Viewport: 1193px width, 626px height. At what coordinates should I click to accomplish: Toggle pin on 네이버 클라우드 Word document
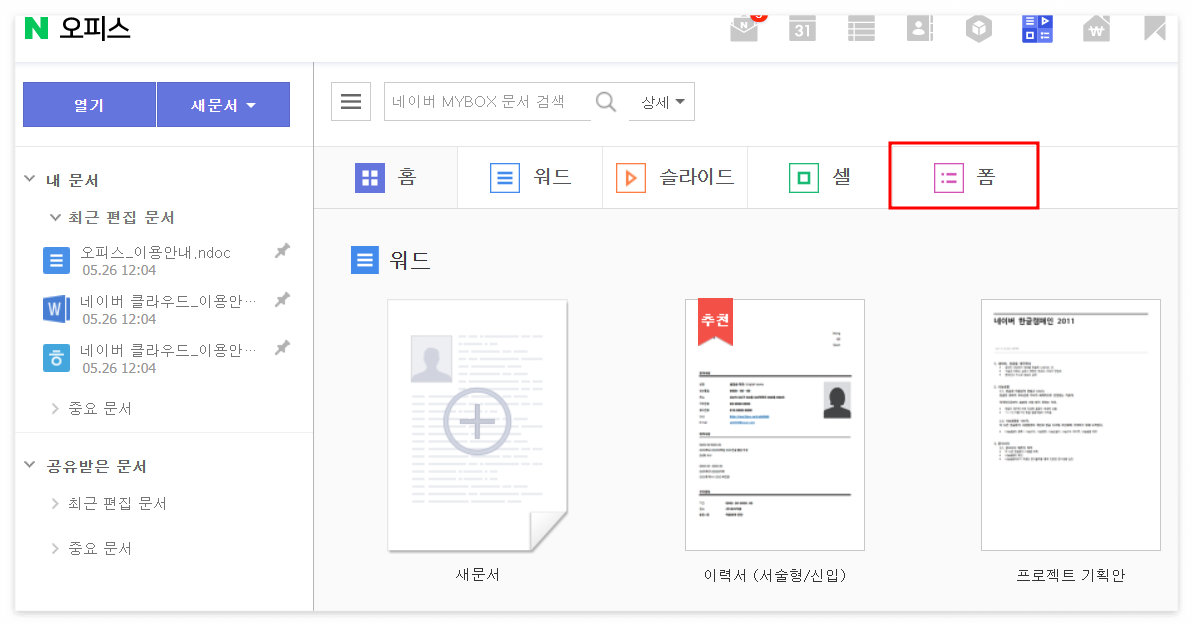[x=281, y=301]
